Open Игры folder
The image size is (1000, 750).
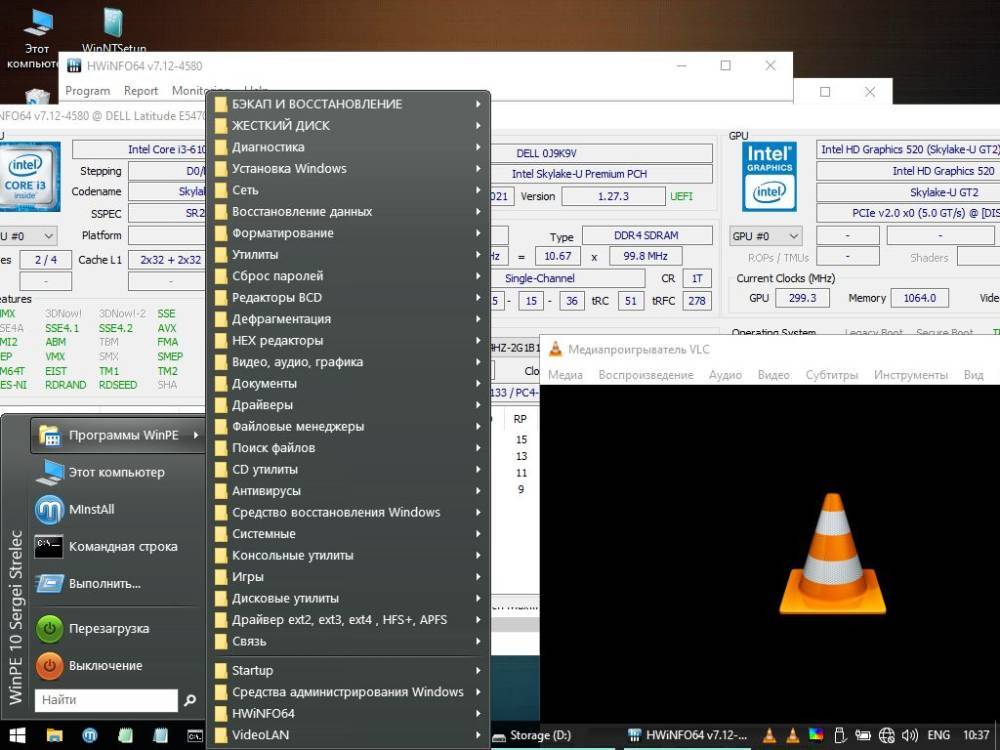348,577
